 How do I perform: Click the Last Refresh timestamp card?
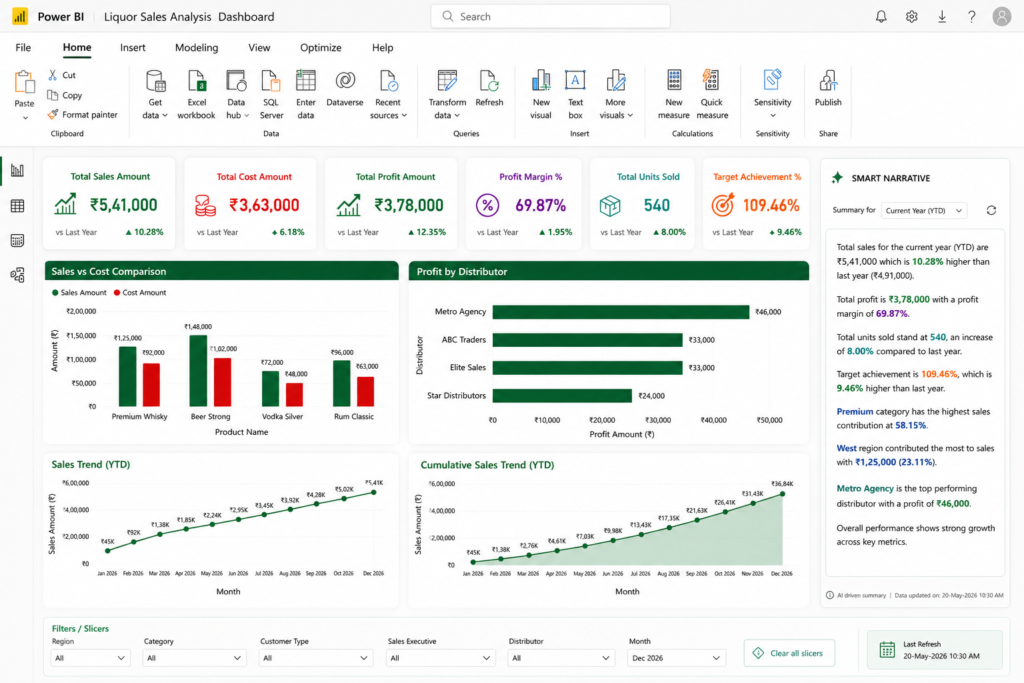(935, 650)
